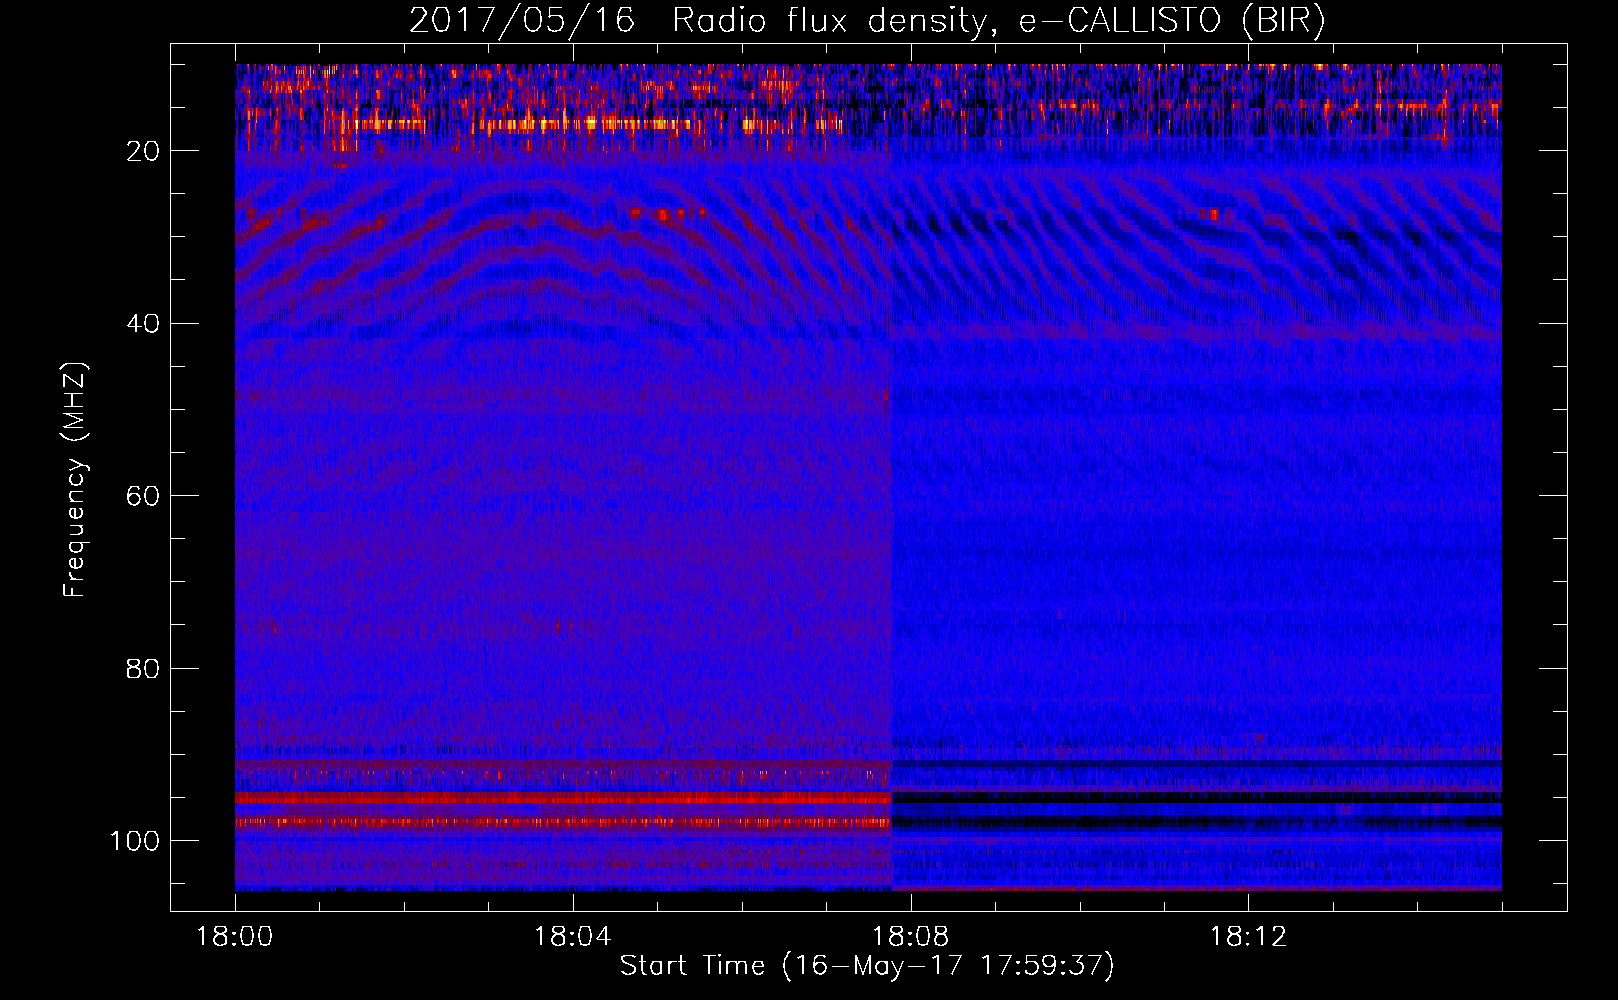Click the '18:08' time tick label

[x=911, y=937]
